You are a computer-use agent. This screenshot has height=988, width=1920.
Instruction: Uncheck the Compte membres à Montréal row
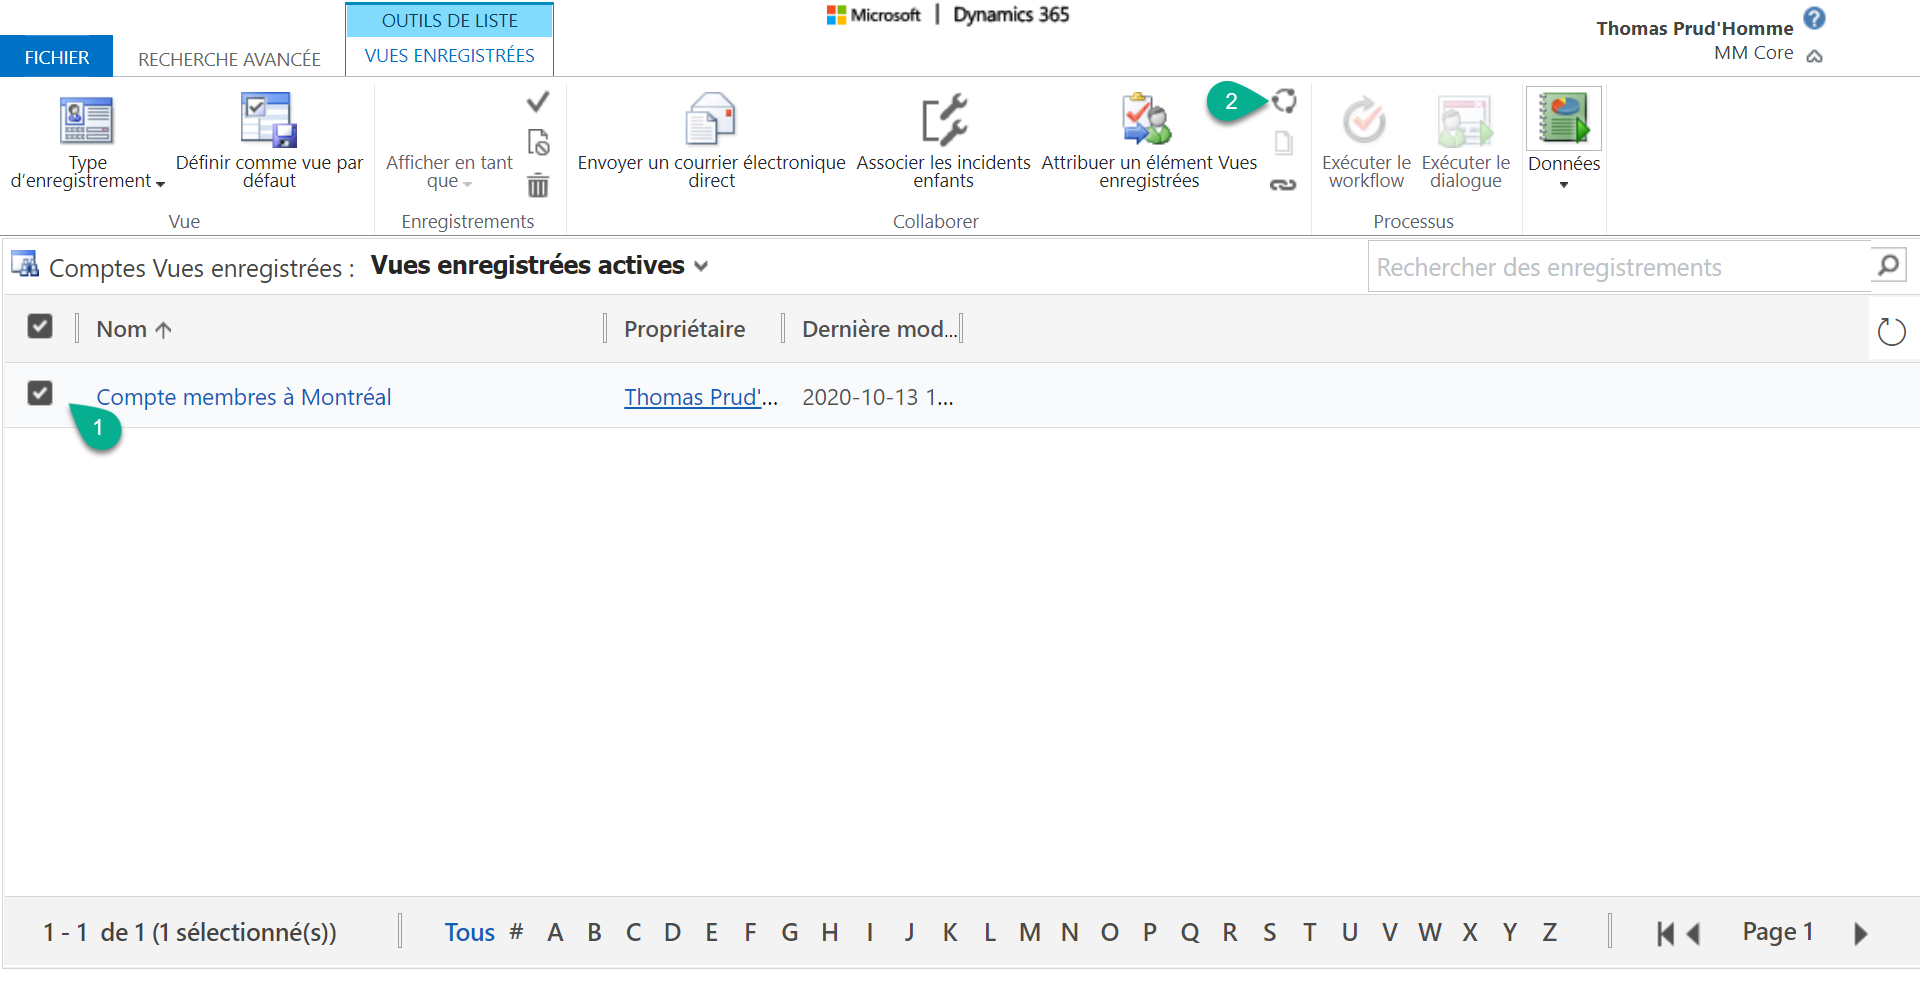click(40, 394)
